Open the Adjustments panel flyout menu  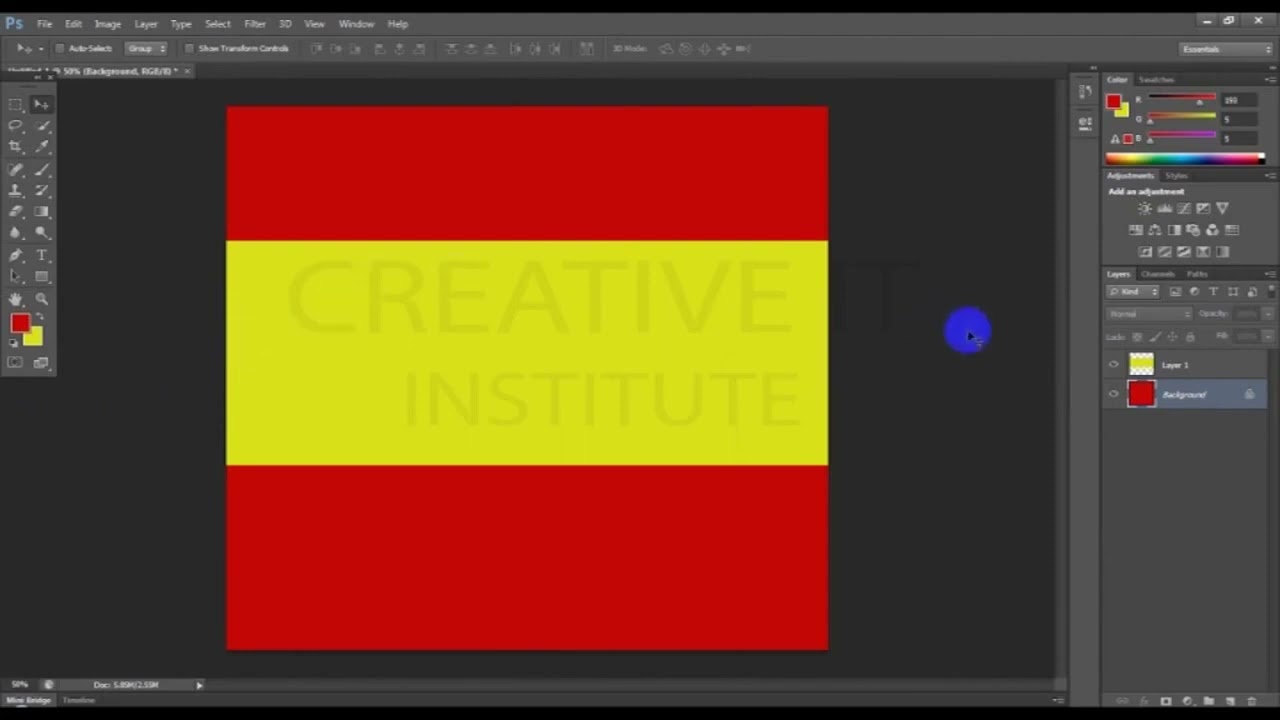point(1270,176)
